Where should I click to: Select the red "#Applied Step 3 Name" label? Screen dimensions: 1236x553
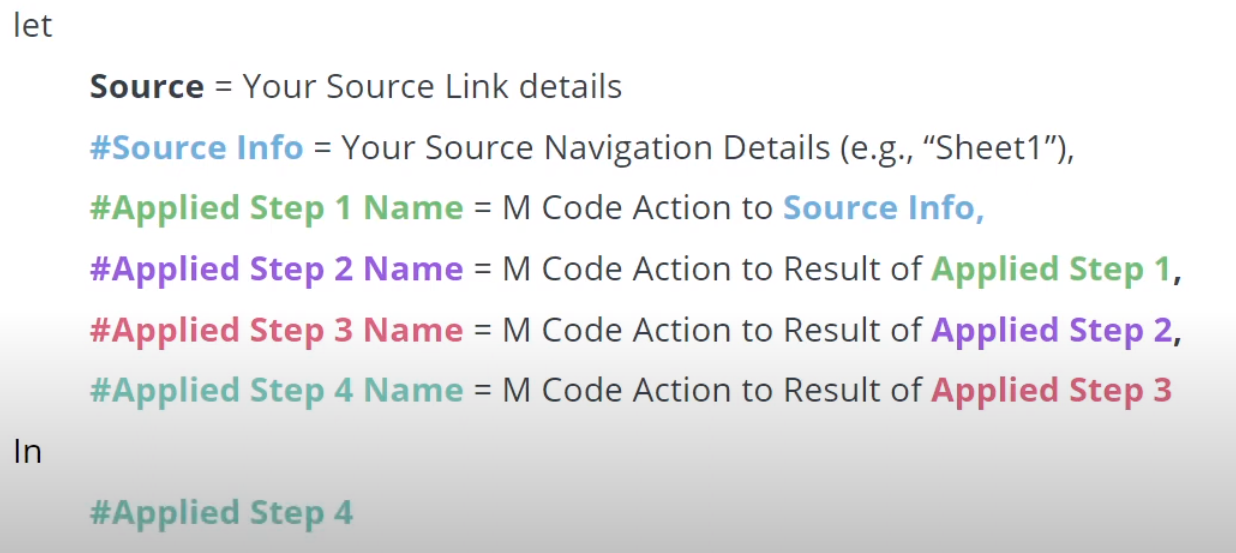[x=276, y=330]
